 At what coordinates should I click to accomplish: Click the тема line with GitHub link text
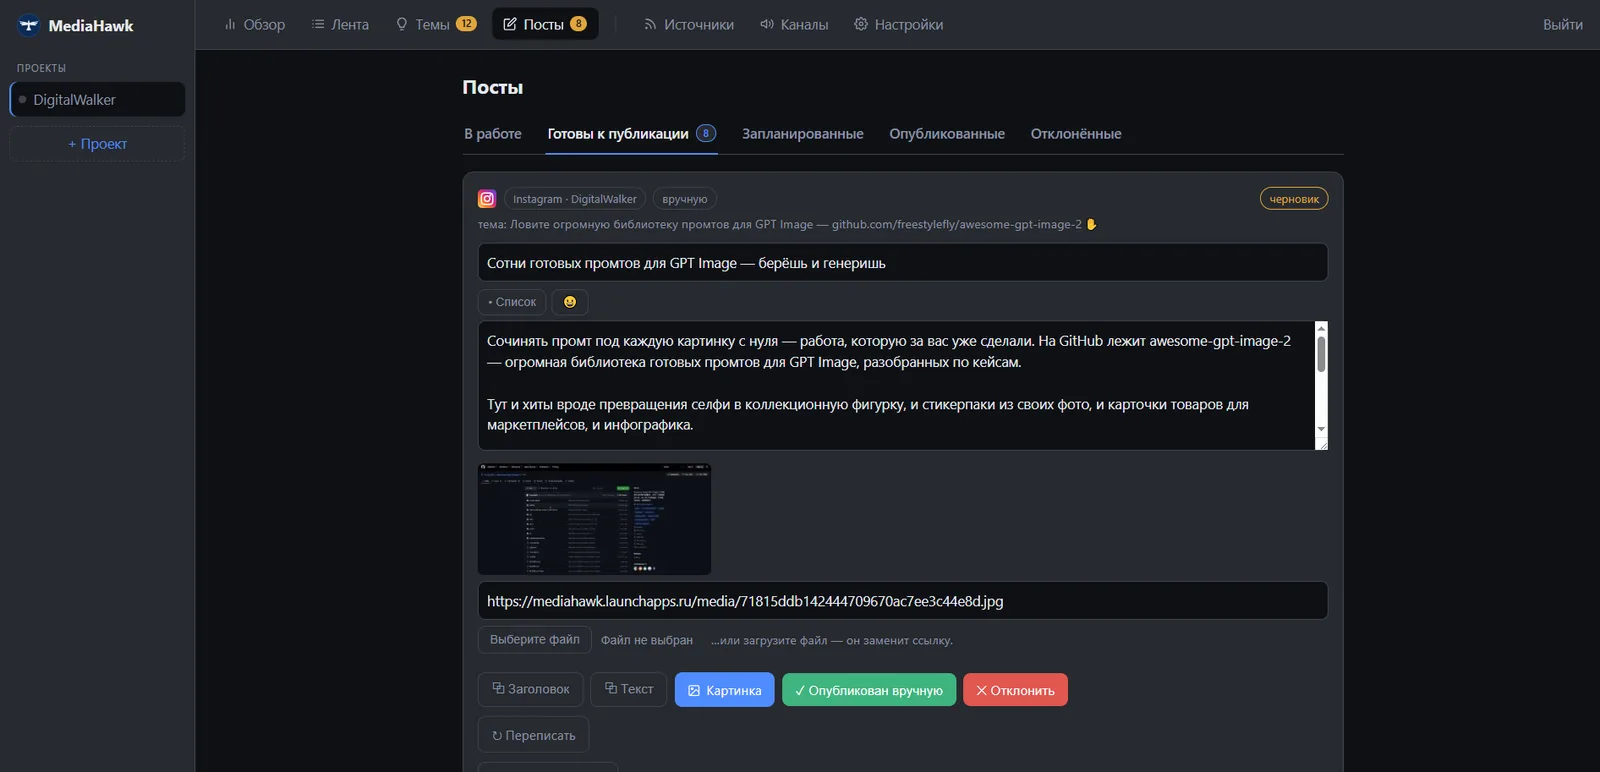point(787,224)
